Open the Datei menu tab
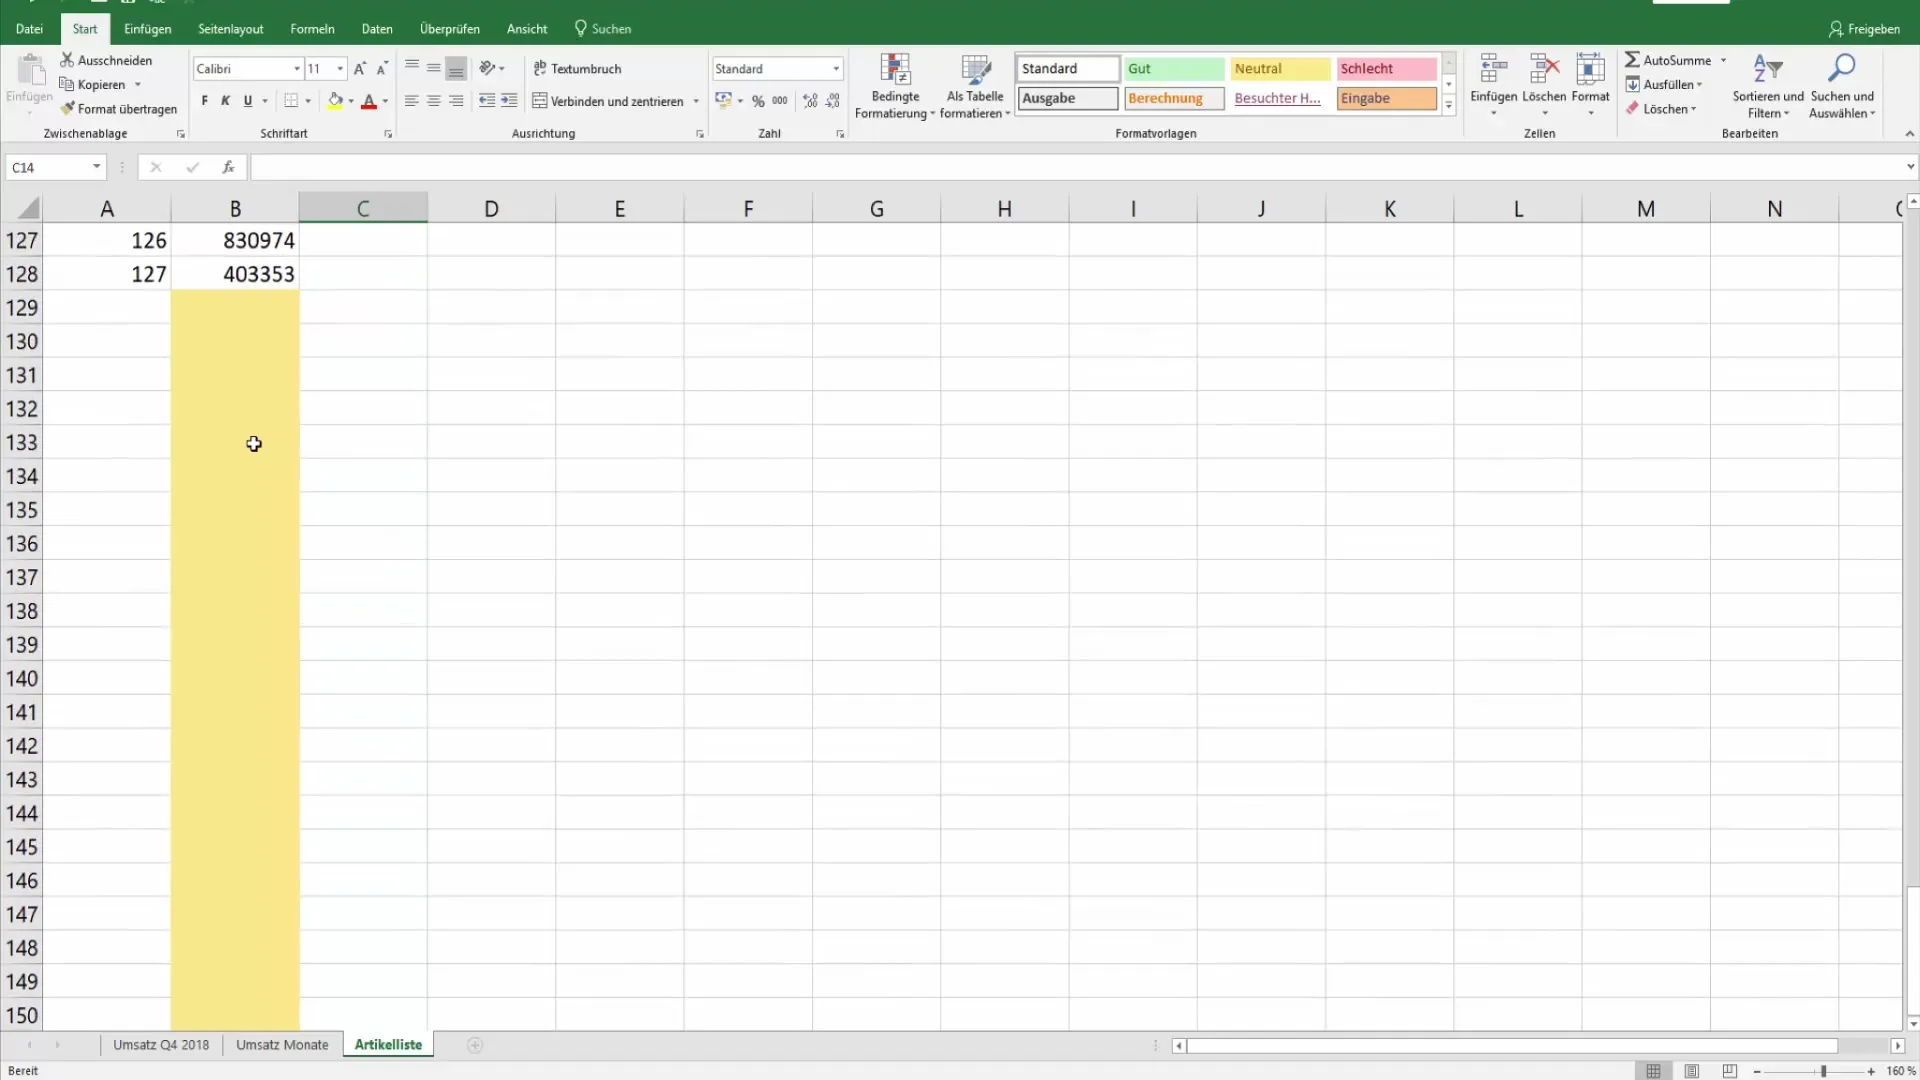 pyautogui.click(x=30, y=29)
